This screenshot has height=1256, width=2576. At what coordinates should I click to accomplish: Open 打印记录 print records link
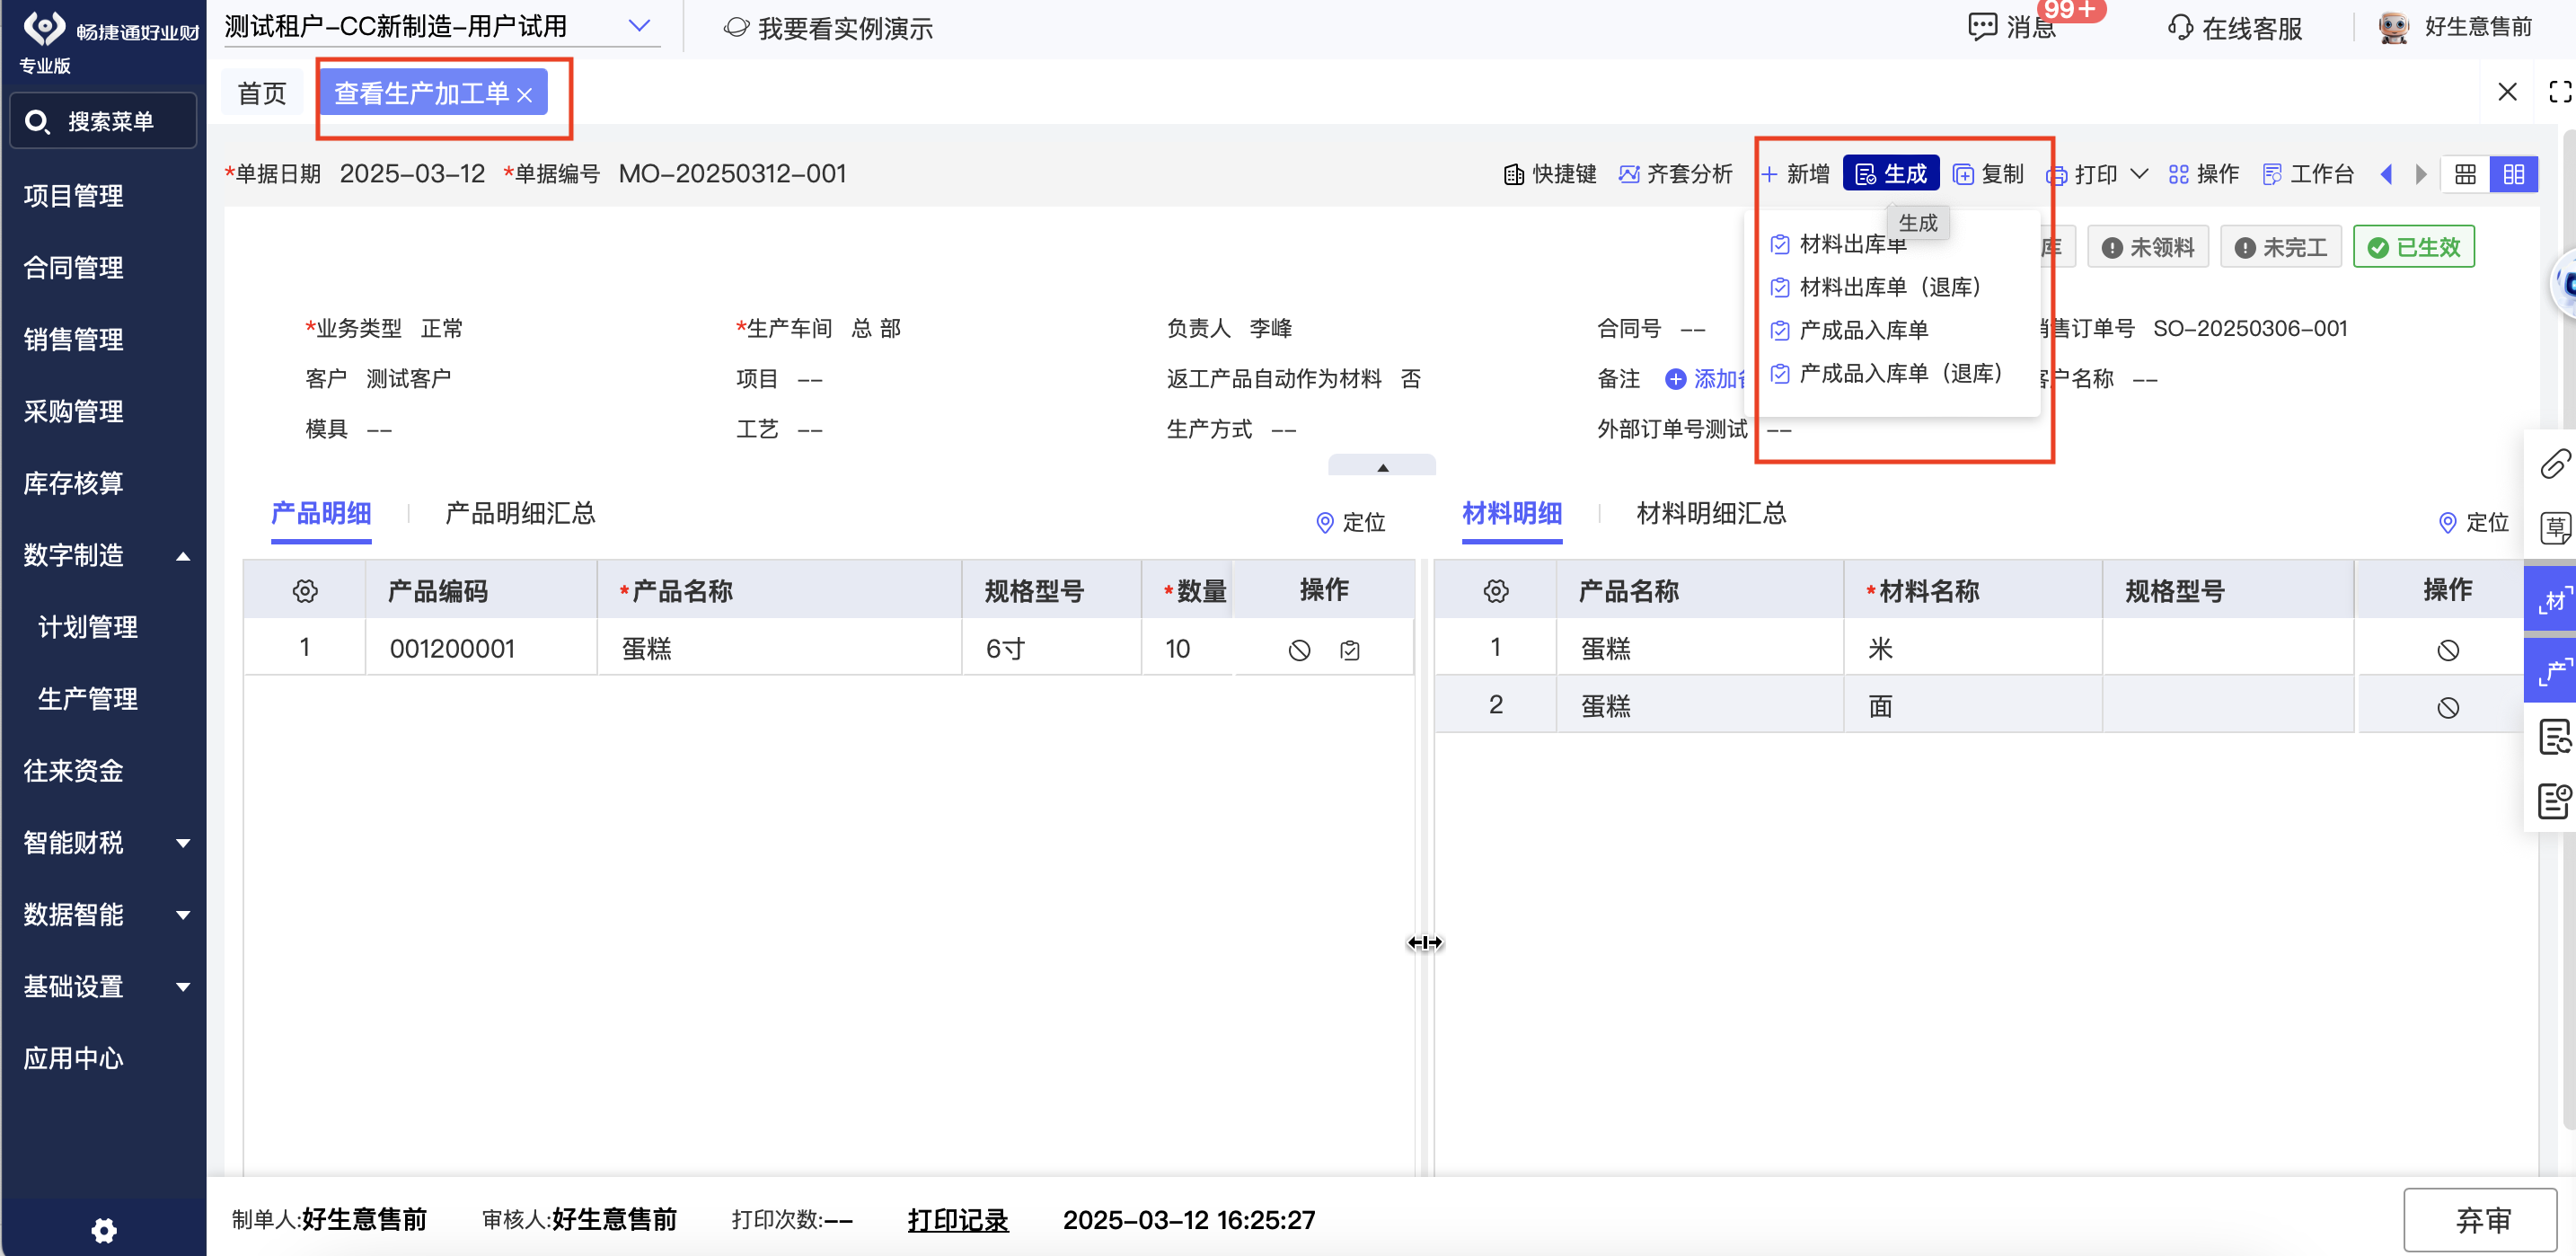(957, 1220)
